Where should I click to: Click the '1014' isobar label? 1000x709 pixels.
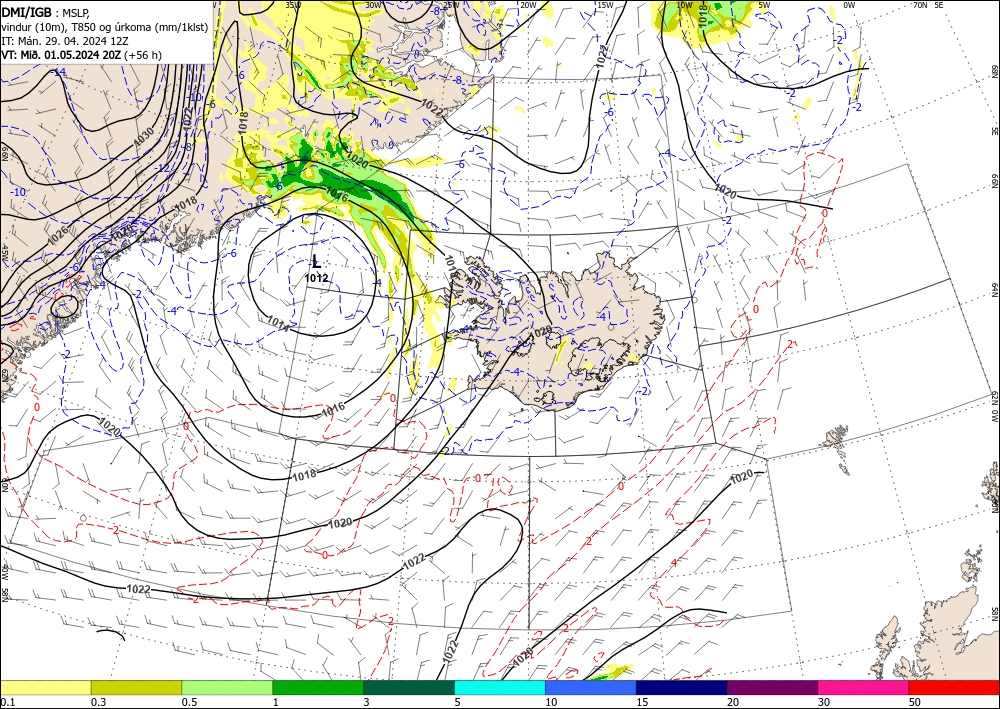[x=279, y=324]
